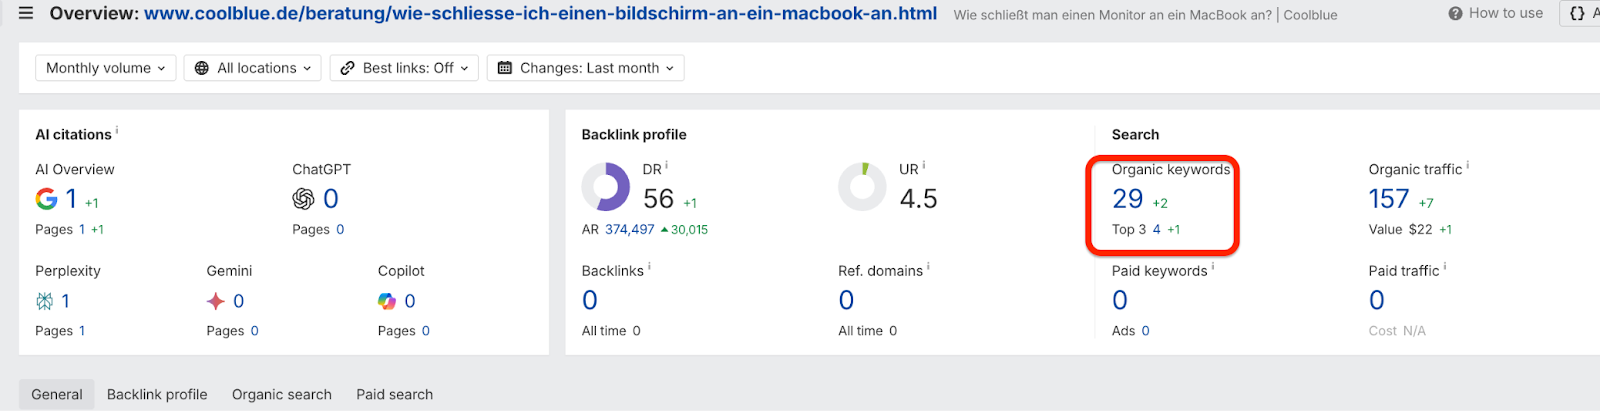
Task: Click the Google AI Overview icon
Action: click(46, 199)
